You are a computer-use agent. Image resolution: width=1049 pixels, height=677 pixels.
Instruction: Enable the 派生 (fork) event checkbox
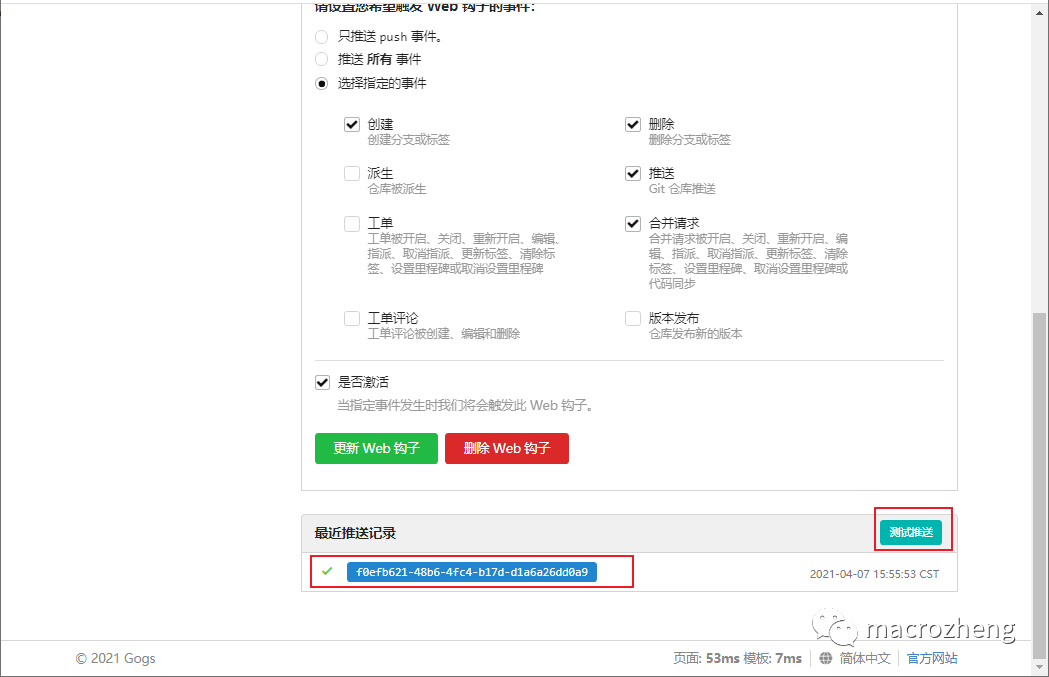coord(352,173)
